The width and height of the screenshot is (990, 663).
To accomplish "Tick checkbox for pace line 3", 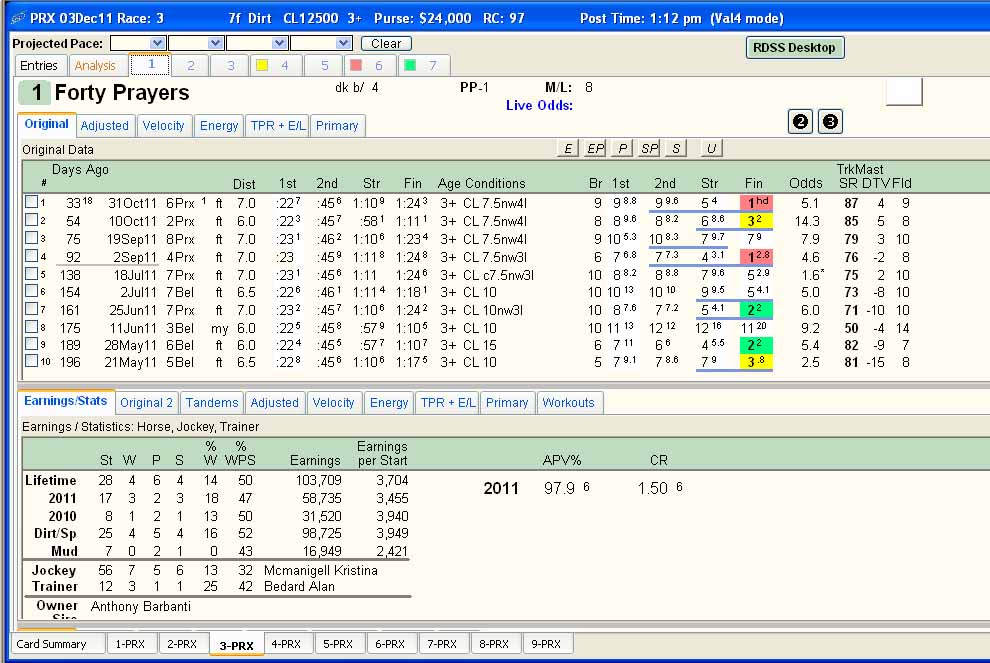I will click(x=31, y=238).
